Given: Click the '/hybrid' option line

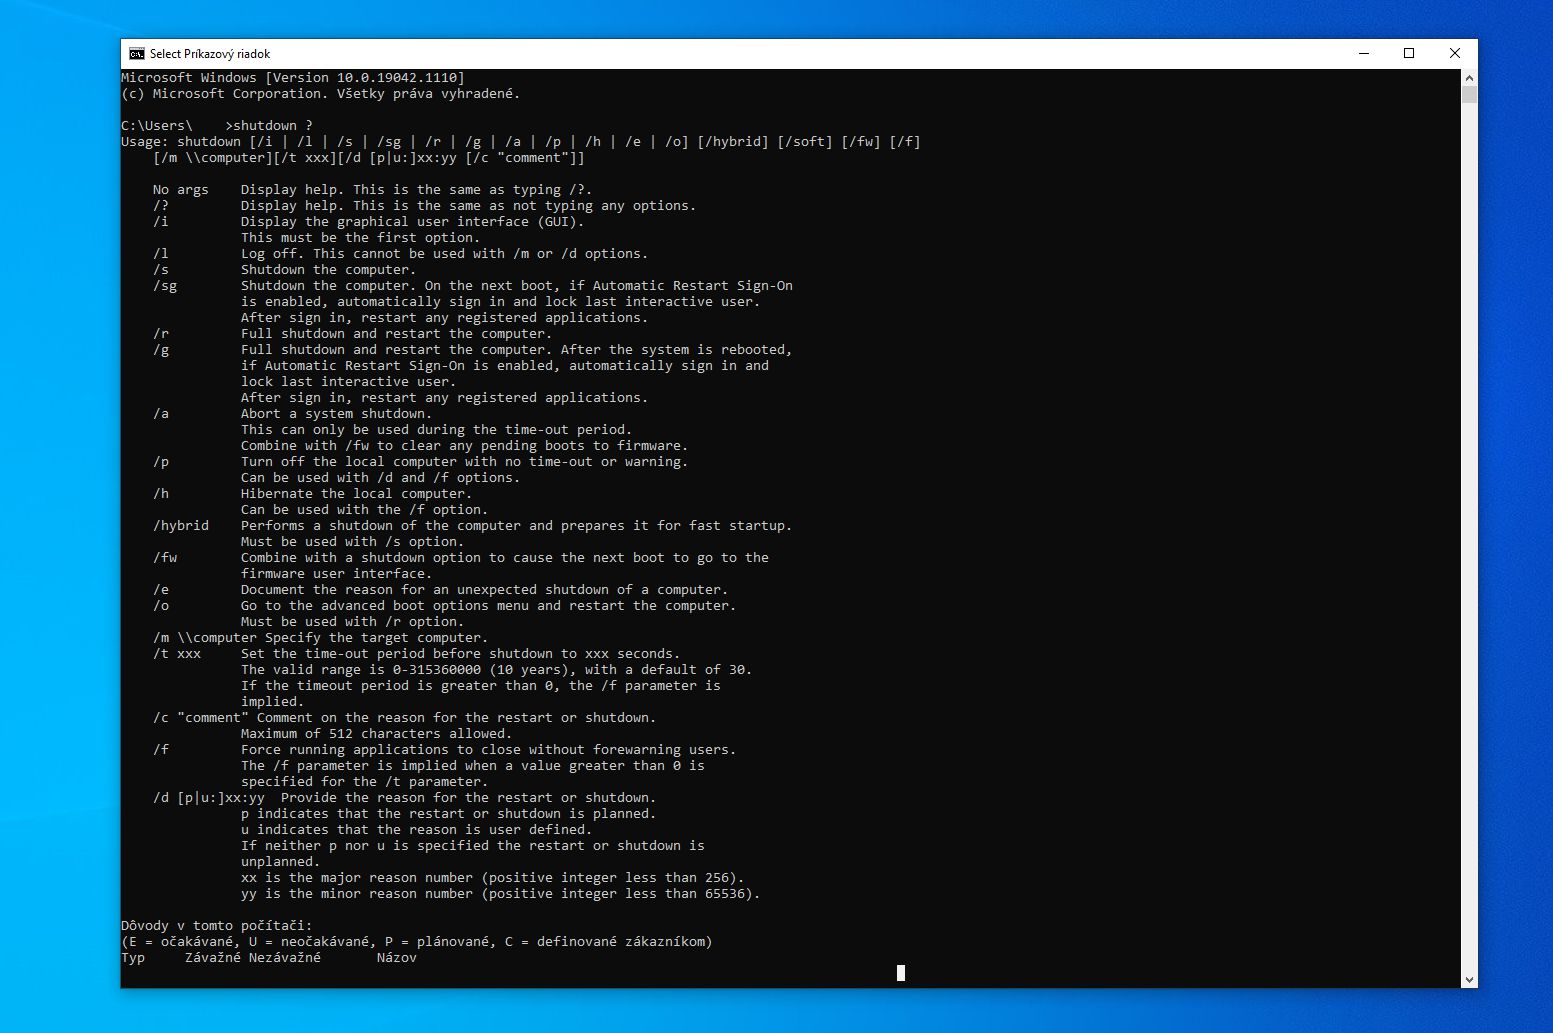Looking at the screenshot, I should pyautogui.click(x=473, y=526).
